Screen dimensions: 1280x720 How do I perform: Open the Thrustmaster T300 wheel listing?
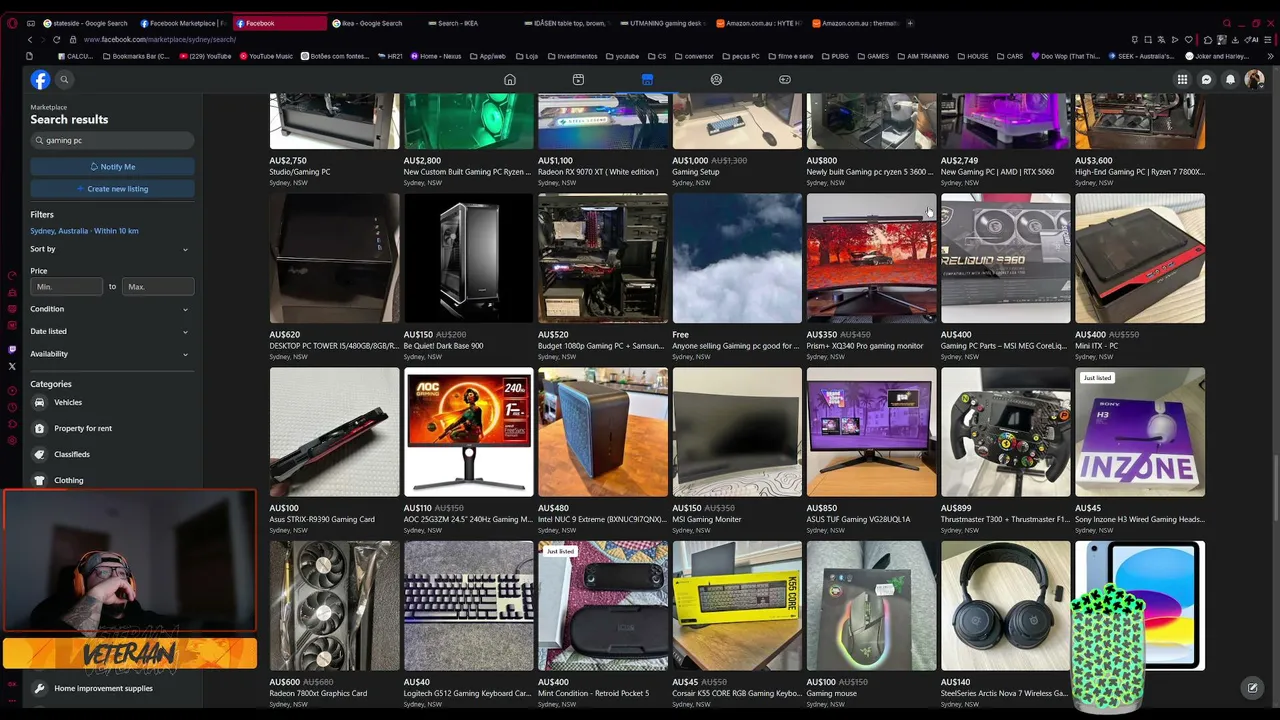tap(1005, 451)
